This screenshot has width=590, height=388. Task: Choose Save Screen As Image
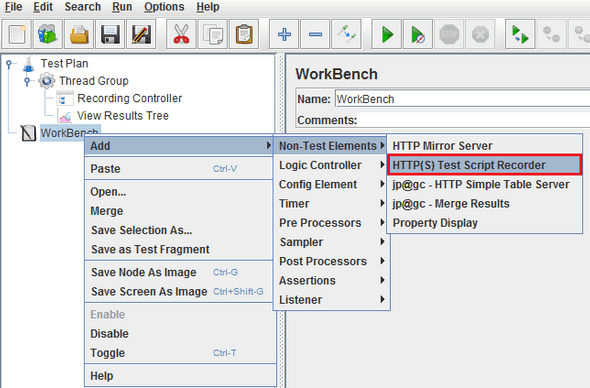[x=180, y=291]
